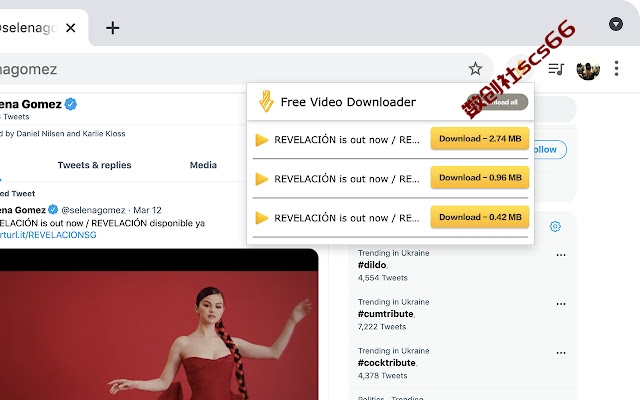The width and height of the screenshot is (640, 400).
Task: Open the Chrome three-dot menu
Action: (x=616, y=69)
